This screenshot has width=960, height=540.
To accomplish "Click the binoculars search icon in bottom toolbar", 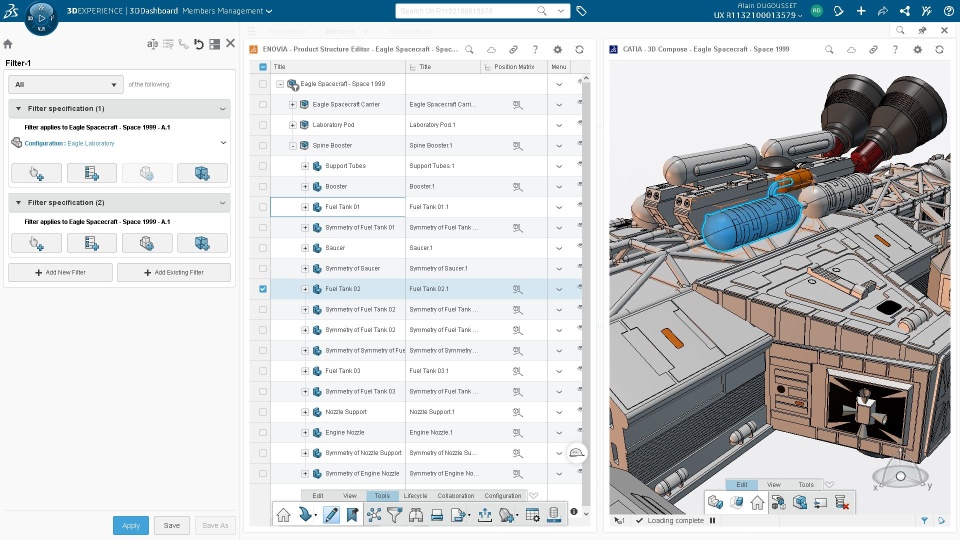I will click(x=416, y=515).
